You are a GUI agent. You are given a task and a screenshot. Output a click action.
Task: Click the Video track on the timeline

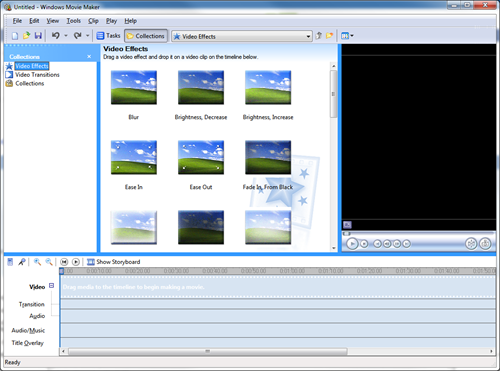click(278, 287)
